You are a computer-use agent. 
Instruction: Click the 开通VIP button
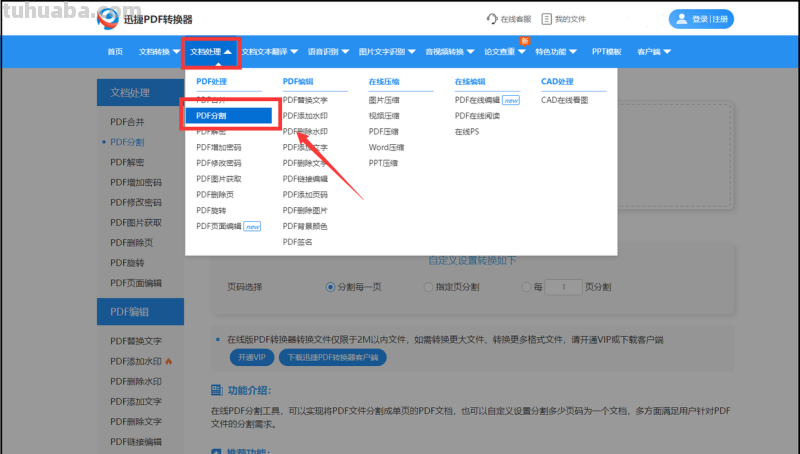(252, 357)
